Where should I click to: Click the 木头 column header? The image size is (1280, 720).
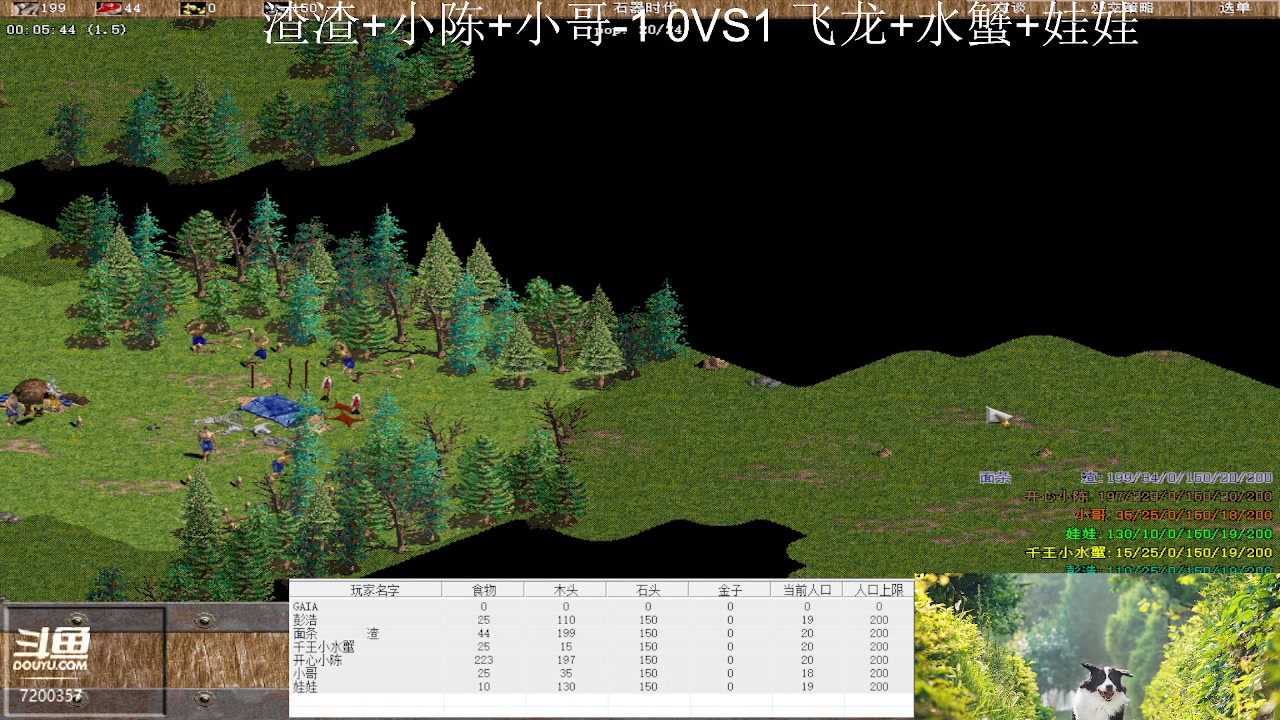click(566, 590)
